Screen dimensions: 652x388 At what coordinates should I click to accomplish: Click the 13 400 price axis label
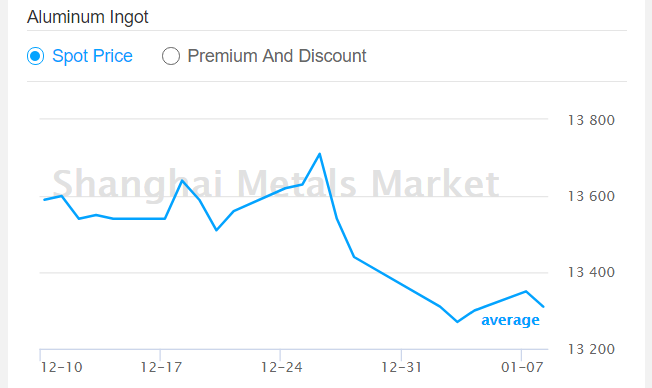[591, 272]
